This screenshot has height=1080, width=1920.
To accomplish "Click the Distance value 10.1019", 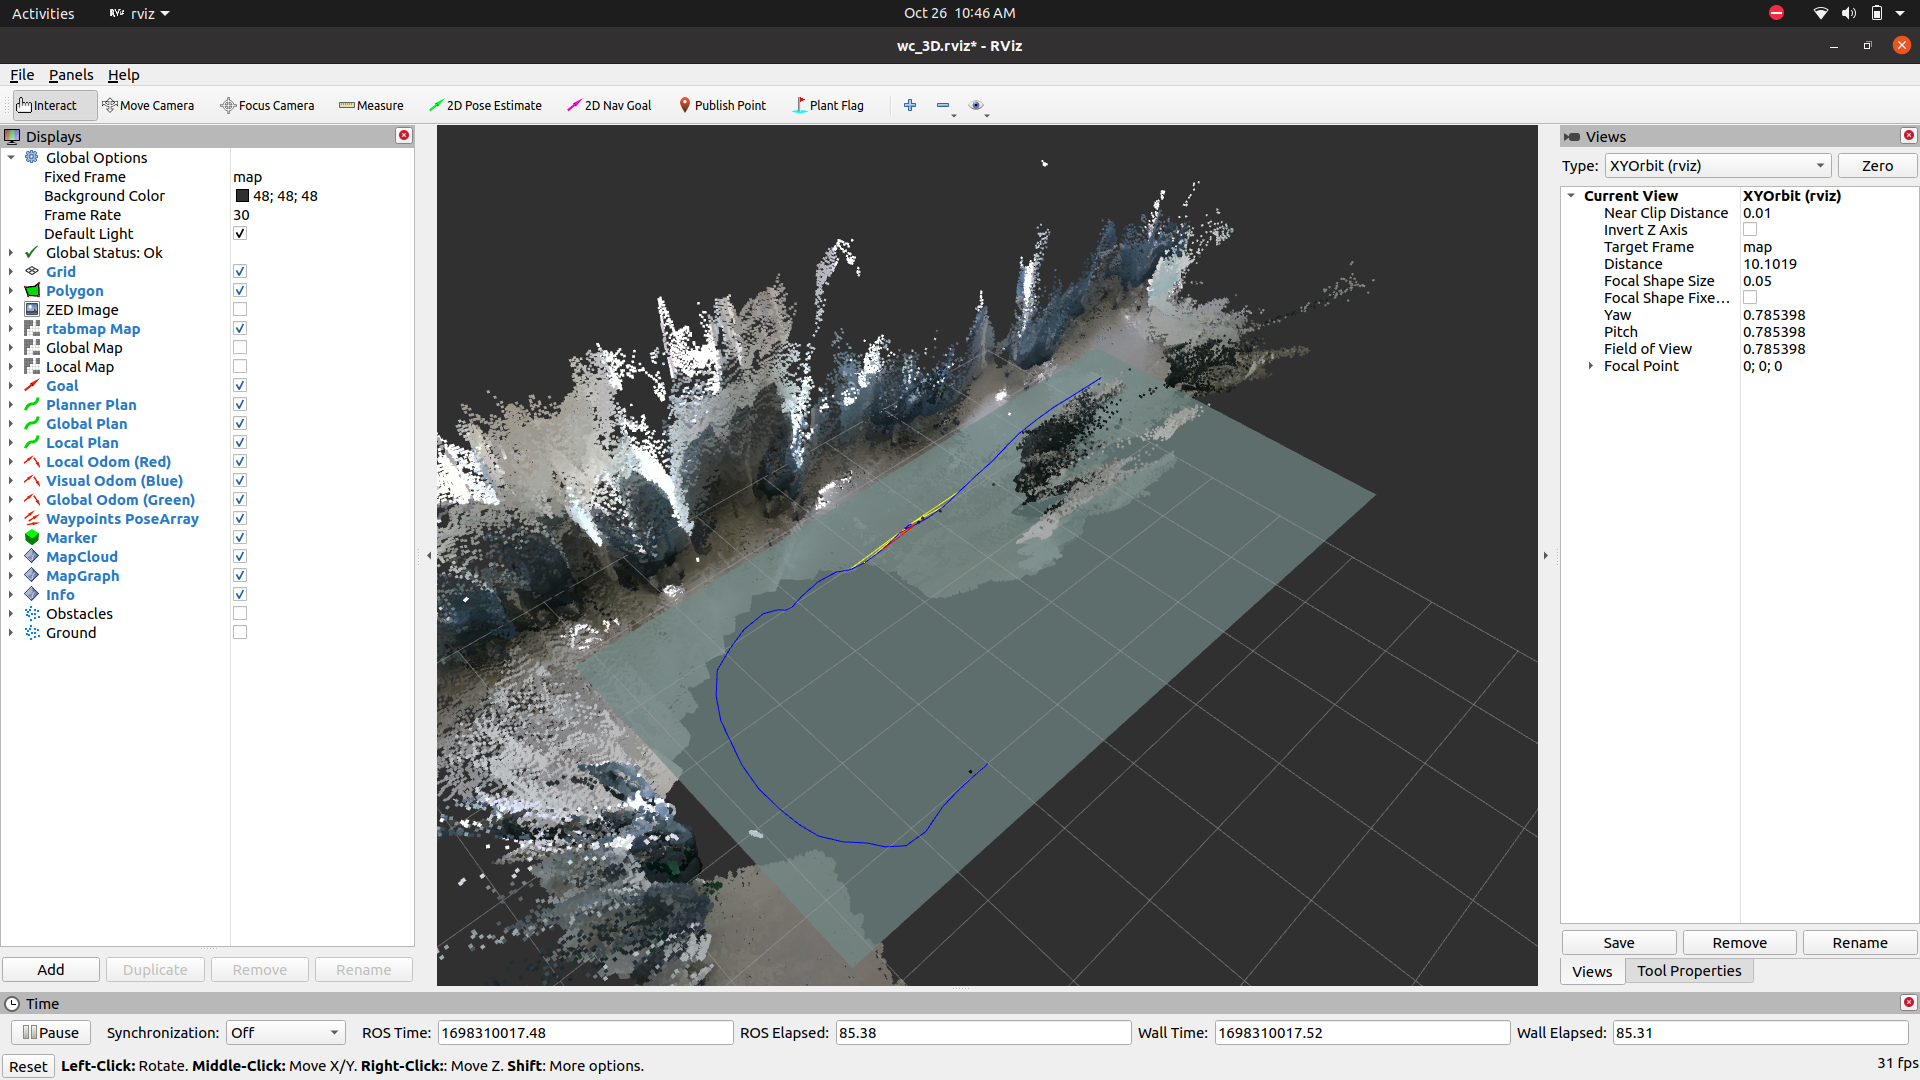I will pos(1770,264).
